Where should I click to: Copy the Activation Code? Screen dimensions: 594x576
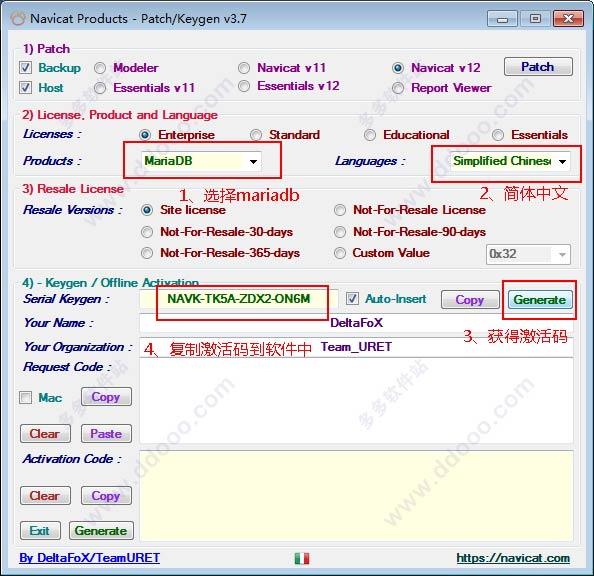(106, 496)
